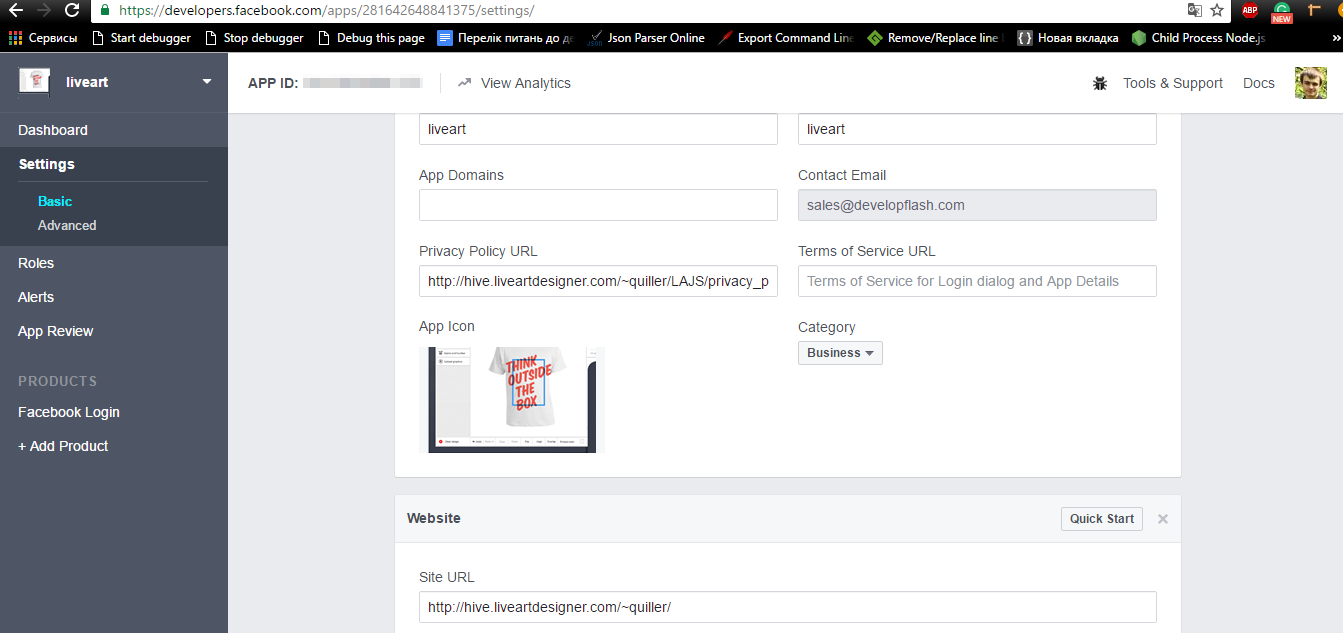
Task: Bookmark page with the star icon
Action: pyautogui.click(x=1217, y=10)
